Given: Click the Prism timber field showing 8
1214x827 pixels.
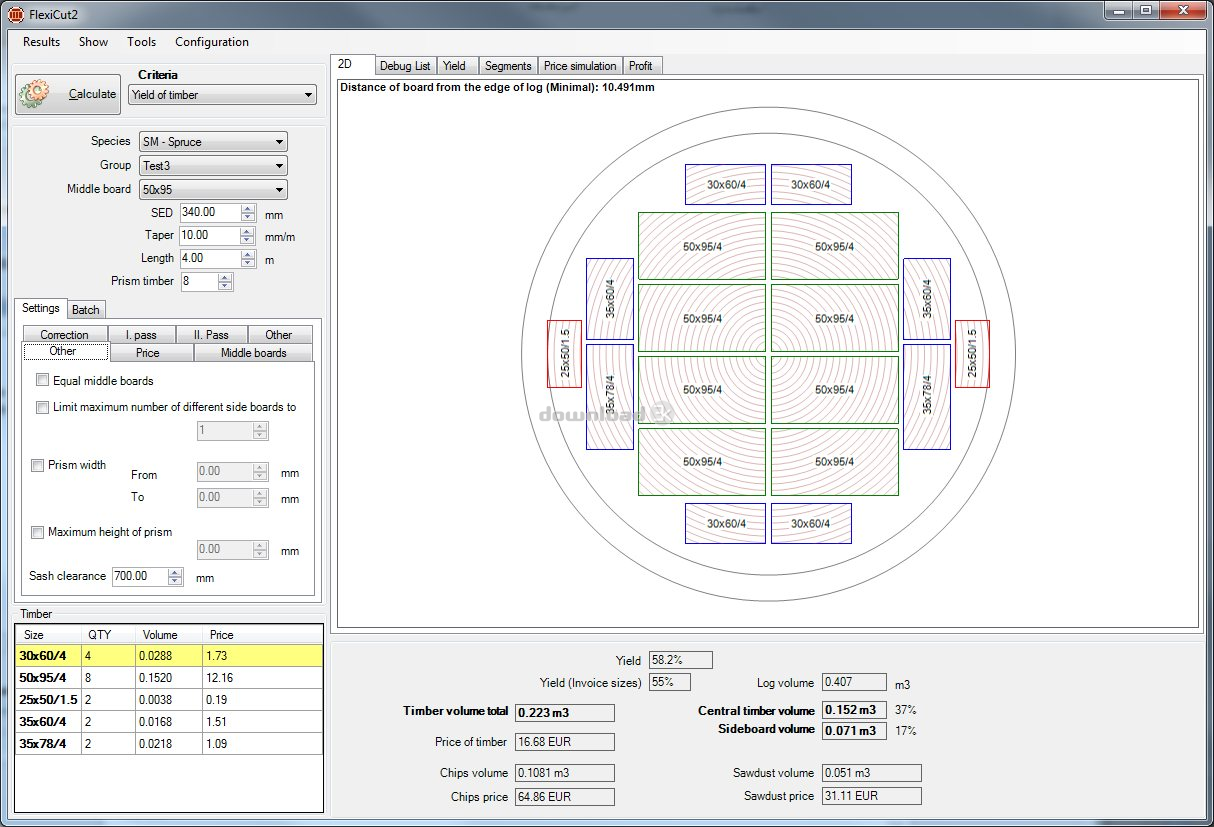Looking at the screenshot, I should [199, 281].
